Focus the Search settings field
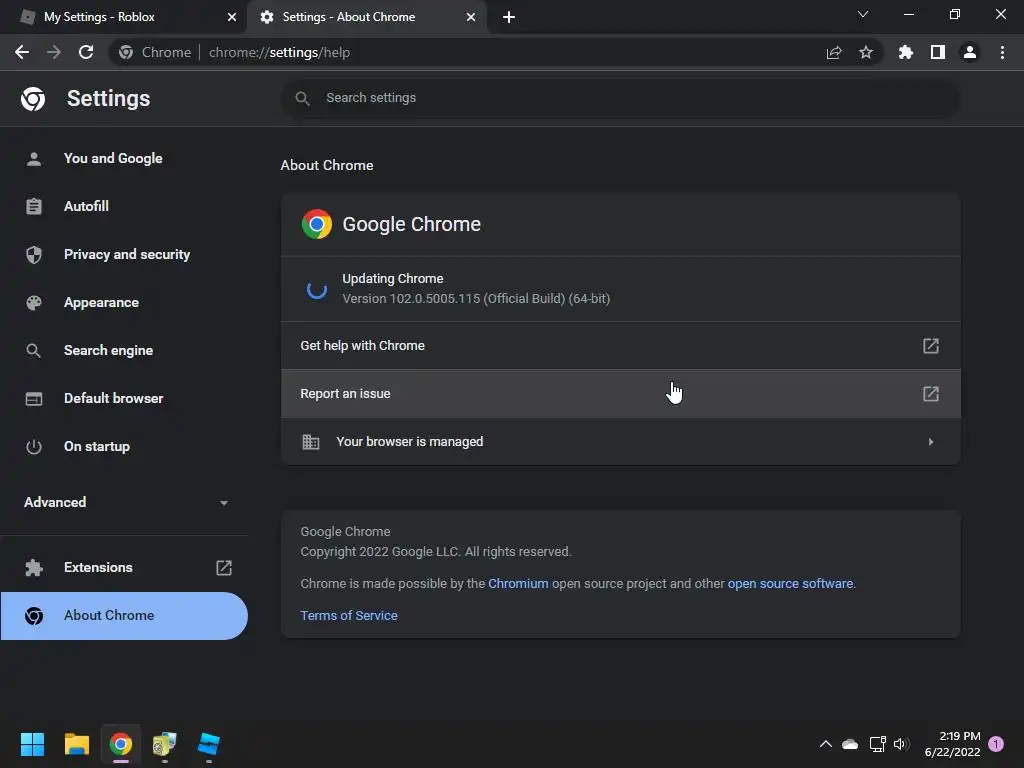 (620, 98)
